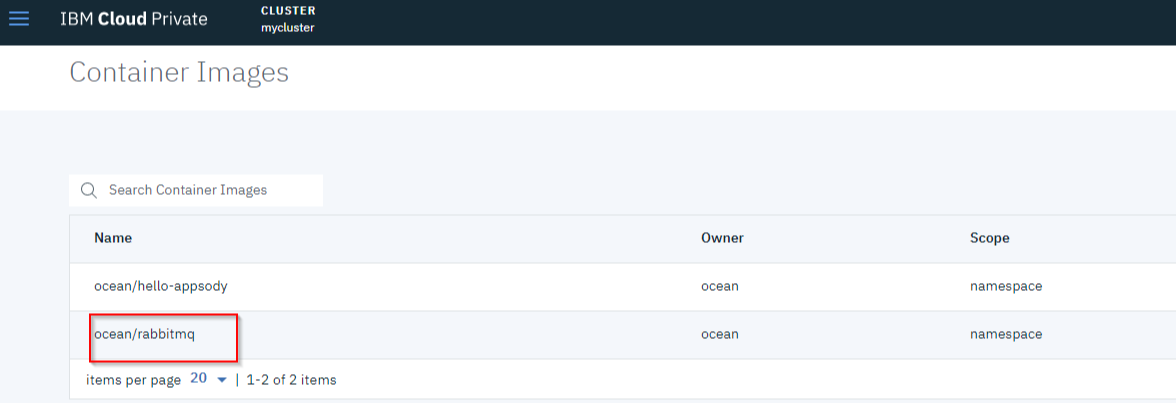Sort by the Owner column header
Image resolution: width=1176 pixels, height=403 pixels.
pyautogui.click(x=722, y=238)
